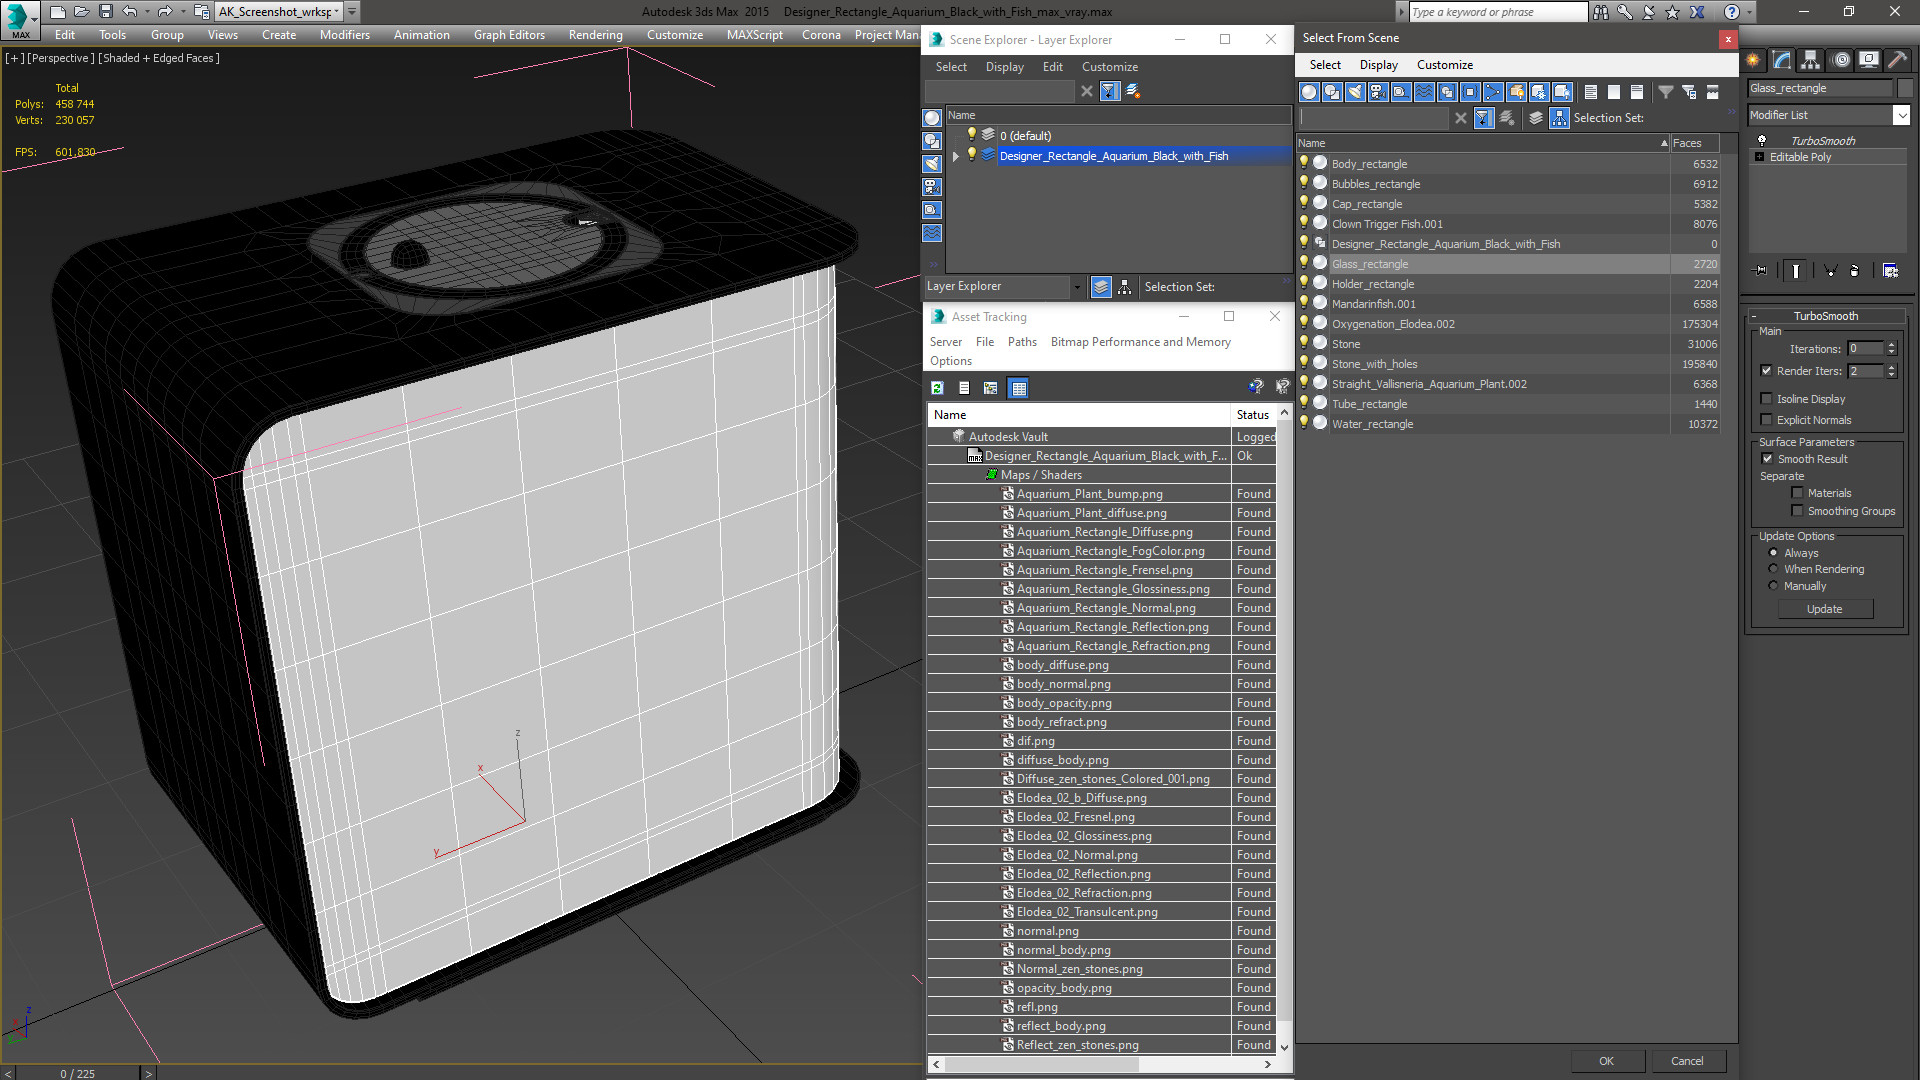The height and width of the screenshot is (1080, 1920).
Task: Click the Update button in TurboSmooth
Action: 1824,609
